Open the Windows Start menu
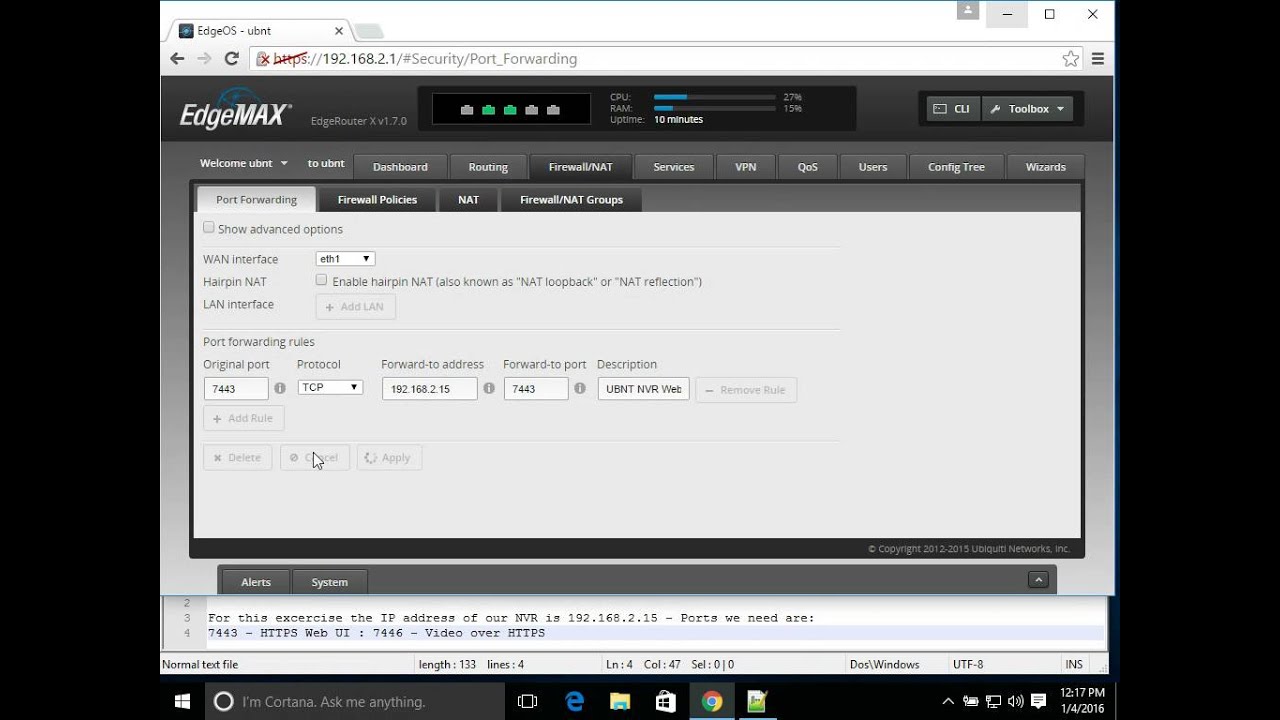This screenshot has width=1280, height=720. pyautogui.click(x=183, y=701)
